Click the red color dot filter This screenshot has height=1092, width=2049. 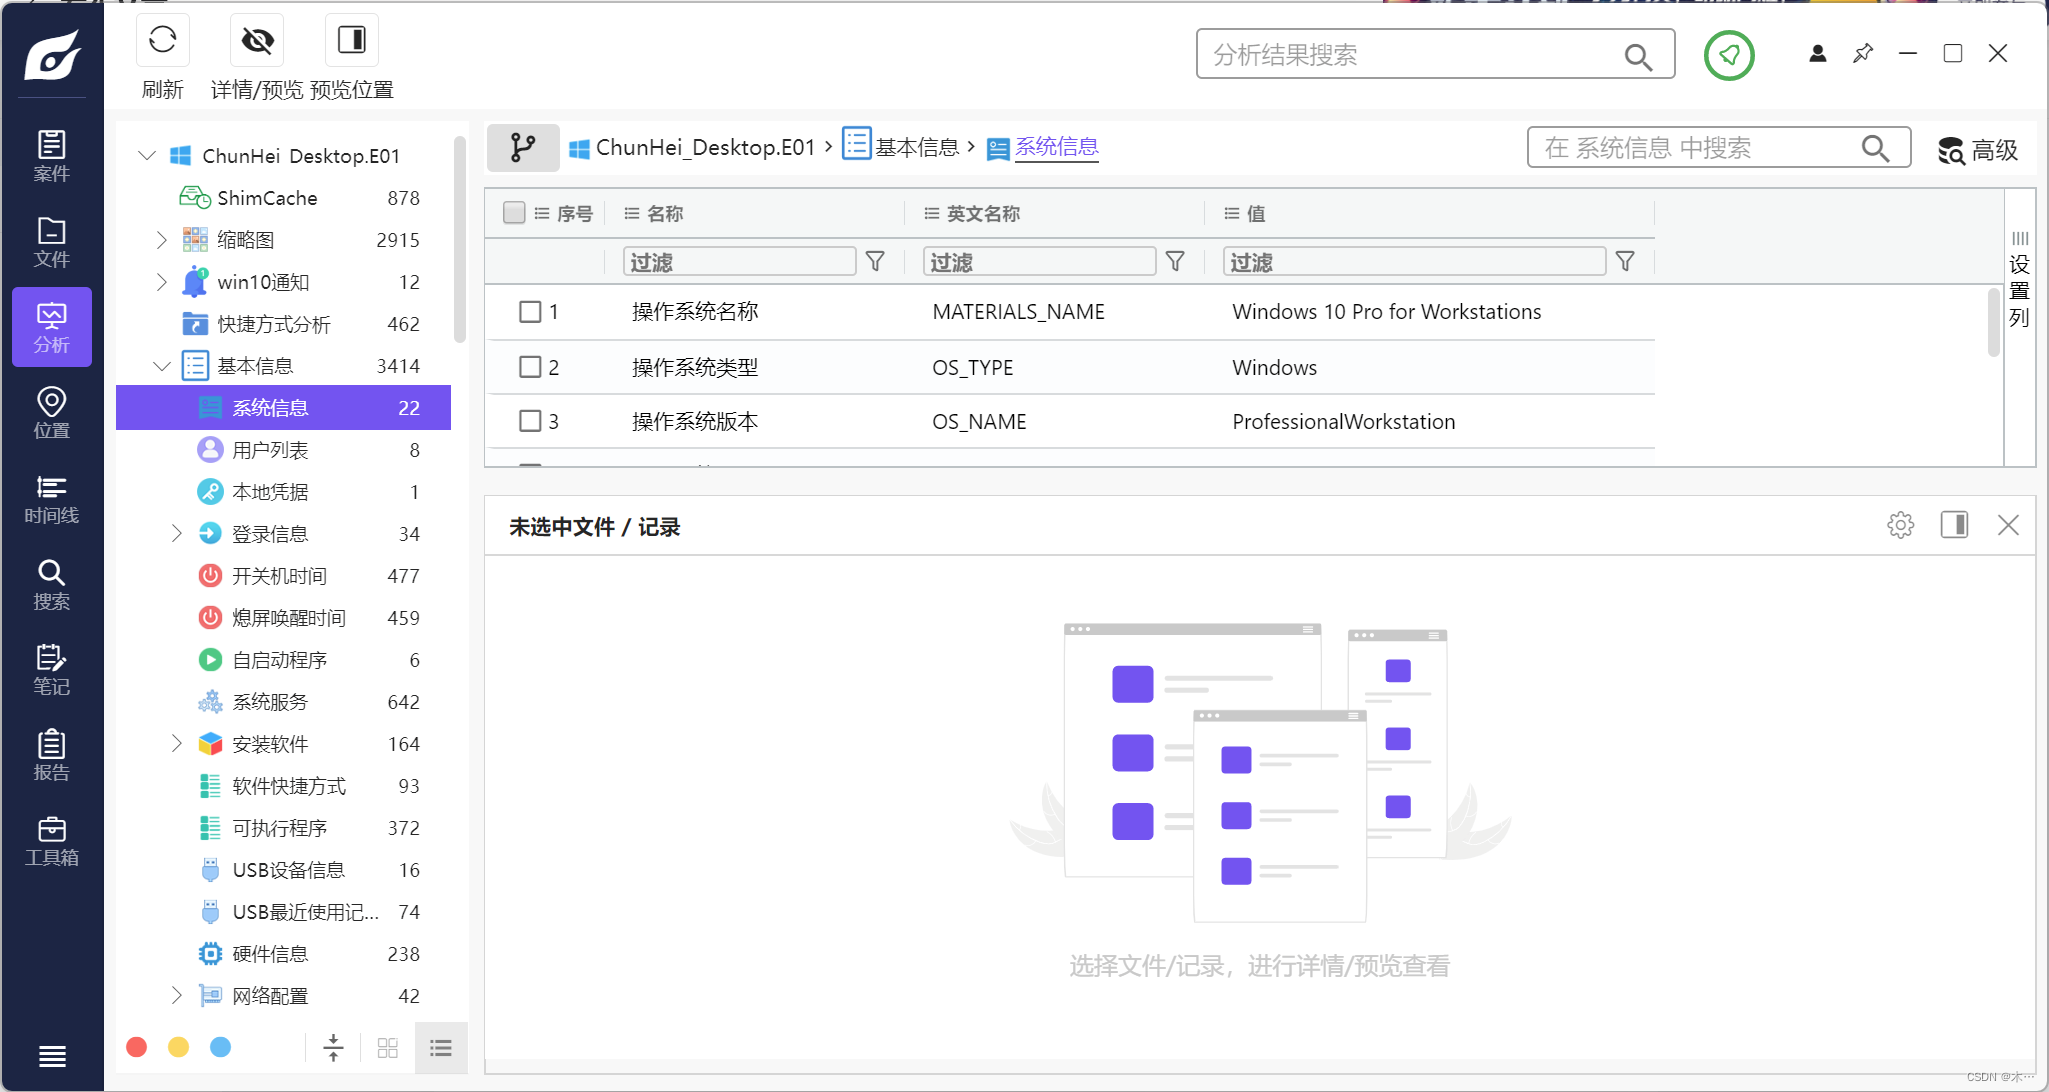(x=137, y=1047)
